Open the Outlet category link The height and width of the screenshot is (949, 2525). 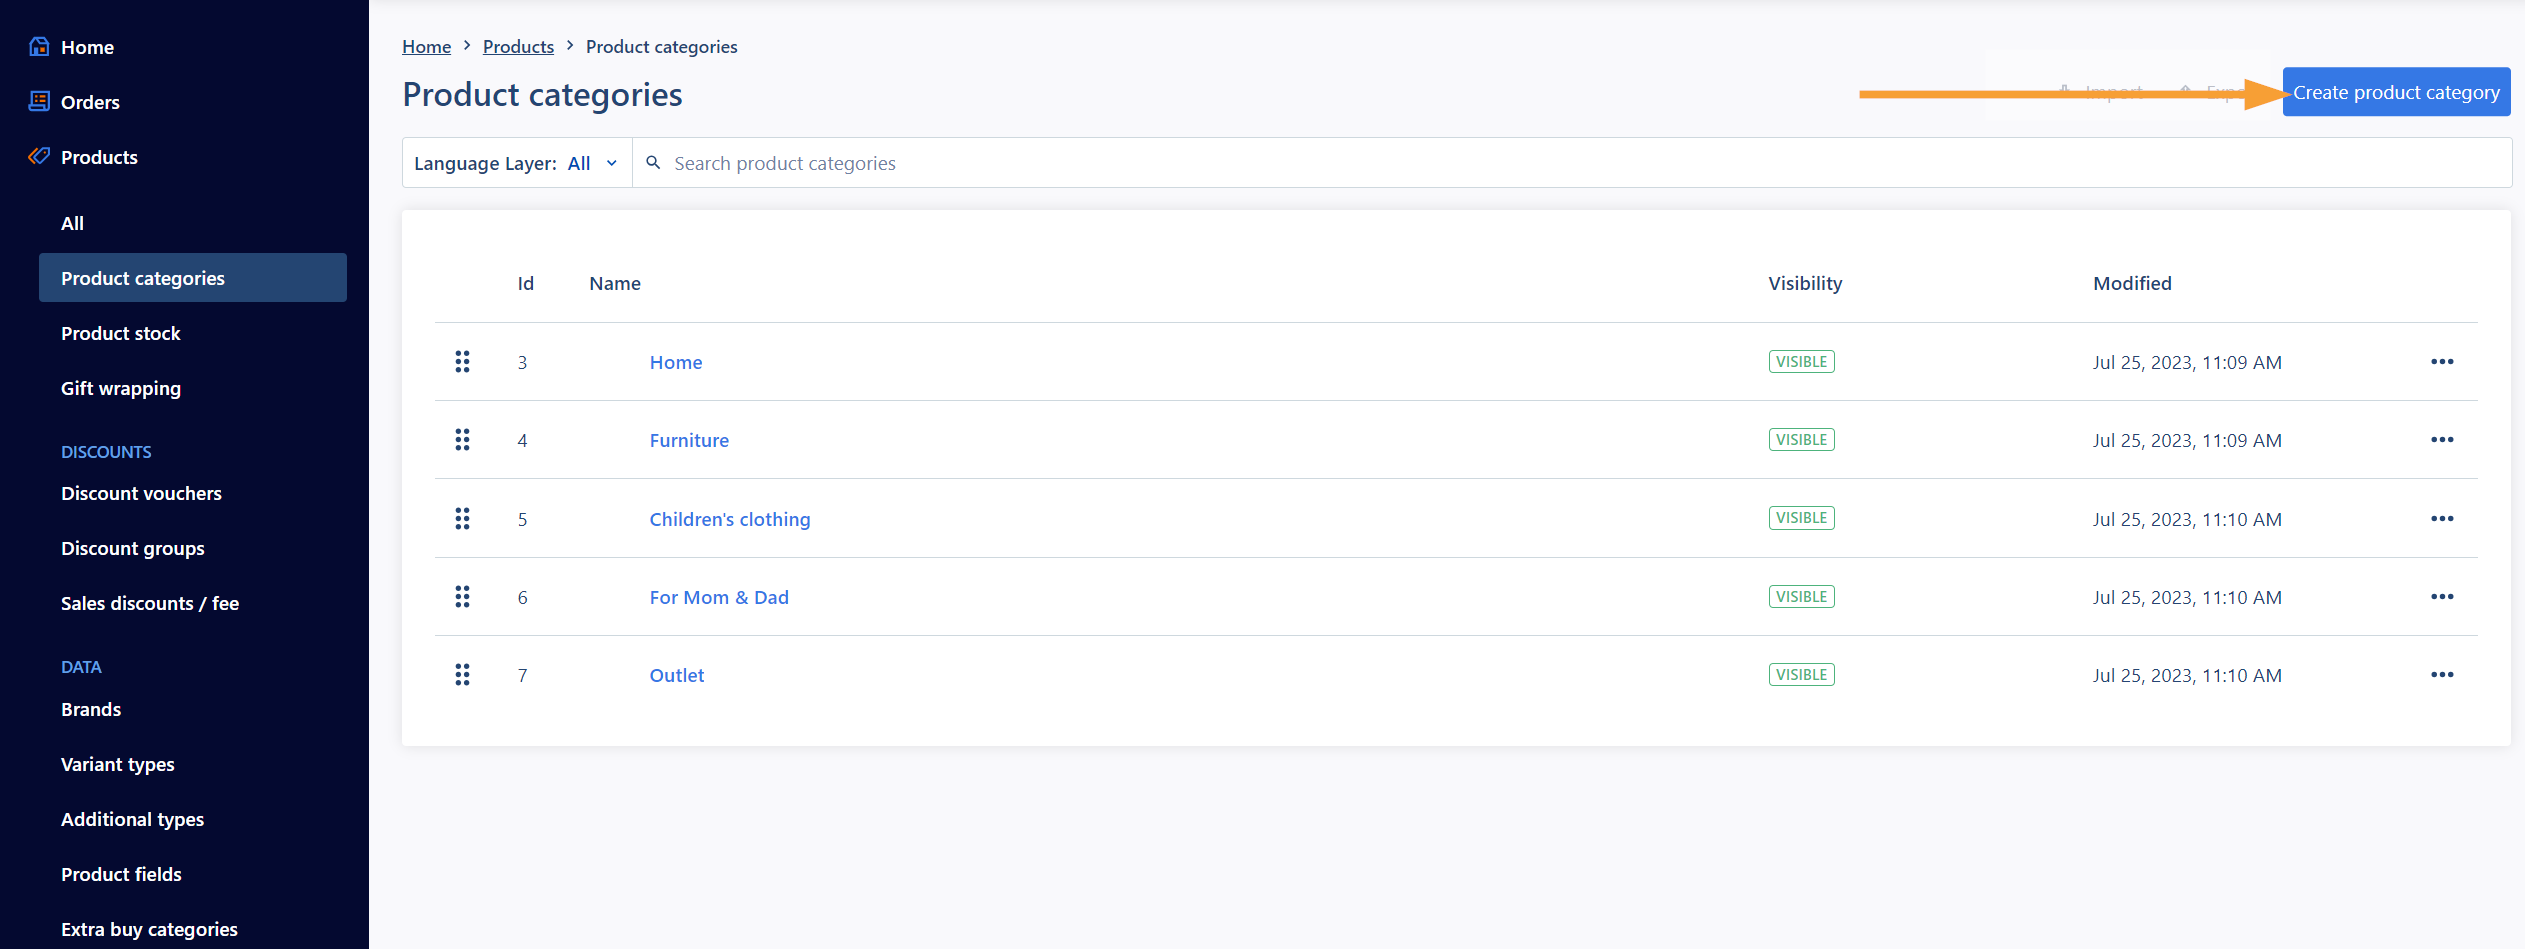click(x=677, y=675)
